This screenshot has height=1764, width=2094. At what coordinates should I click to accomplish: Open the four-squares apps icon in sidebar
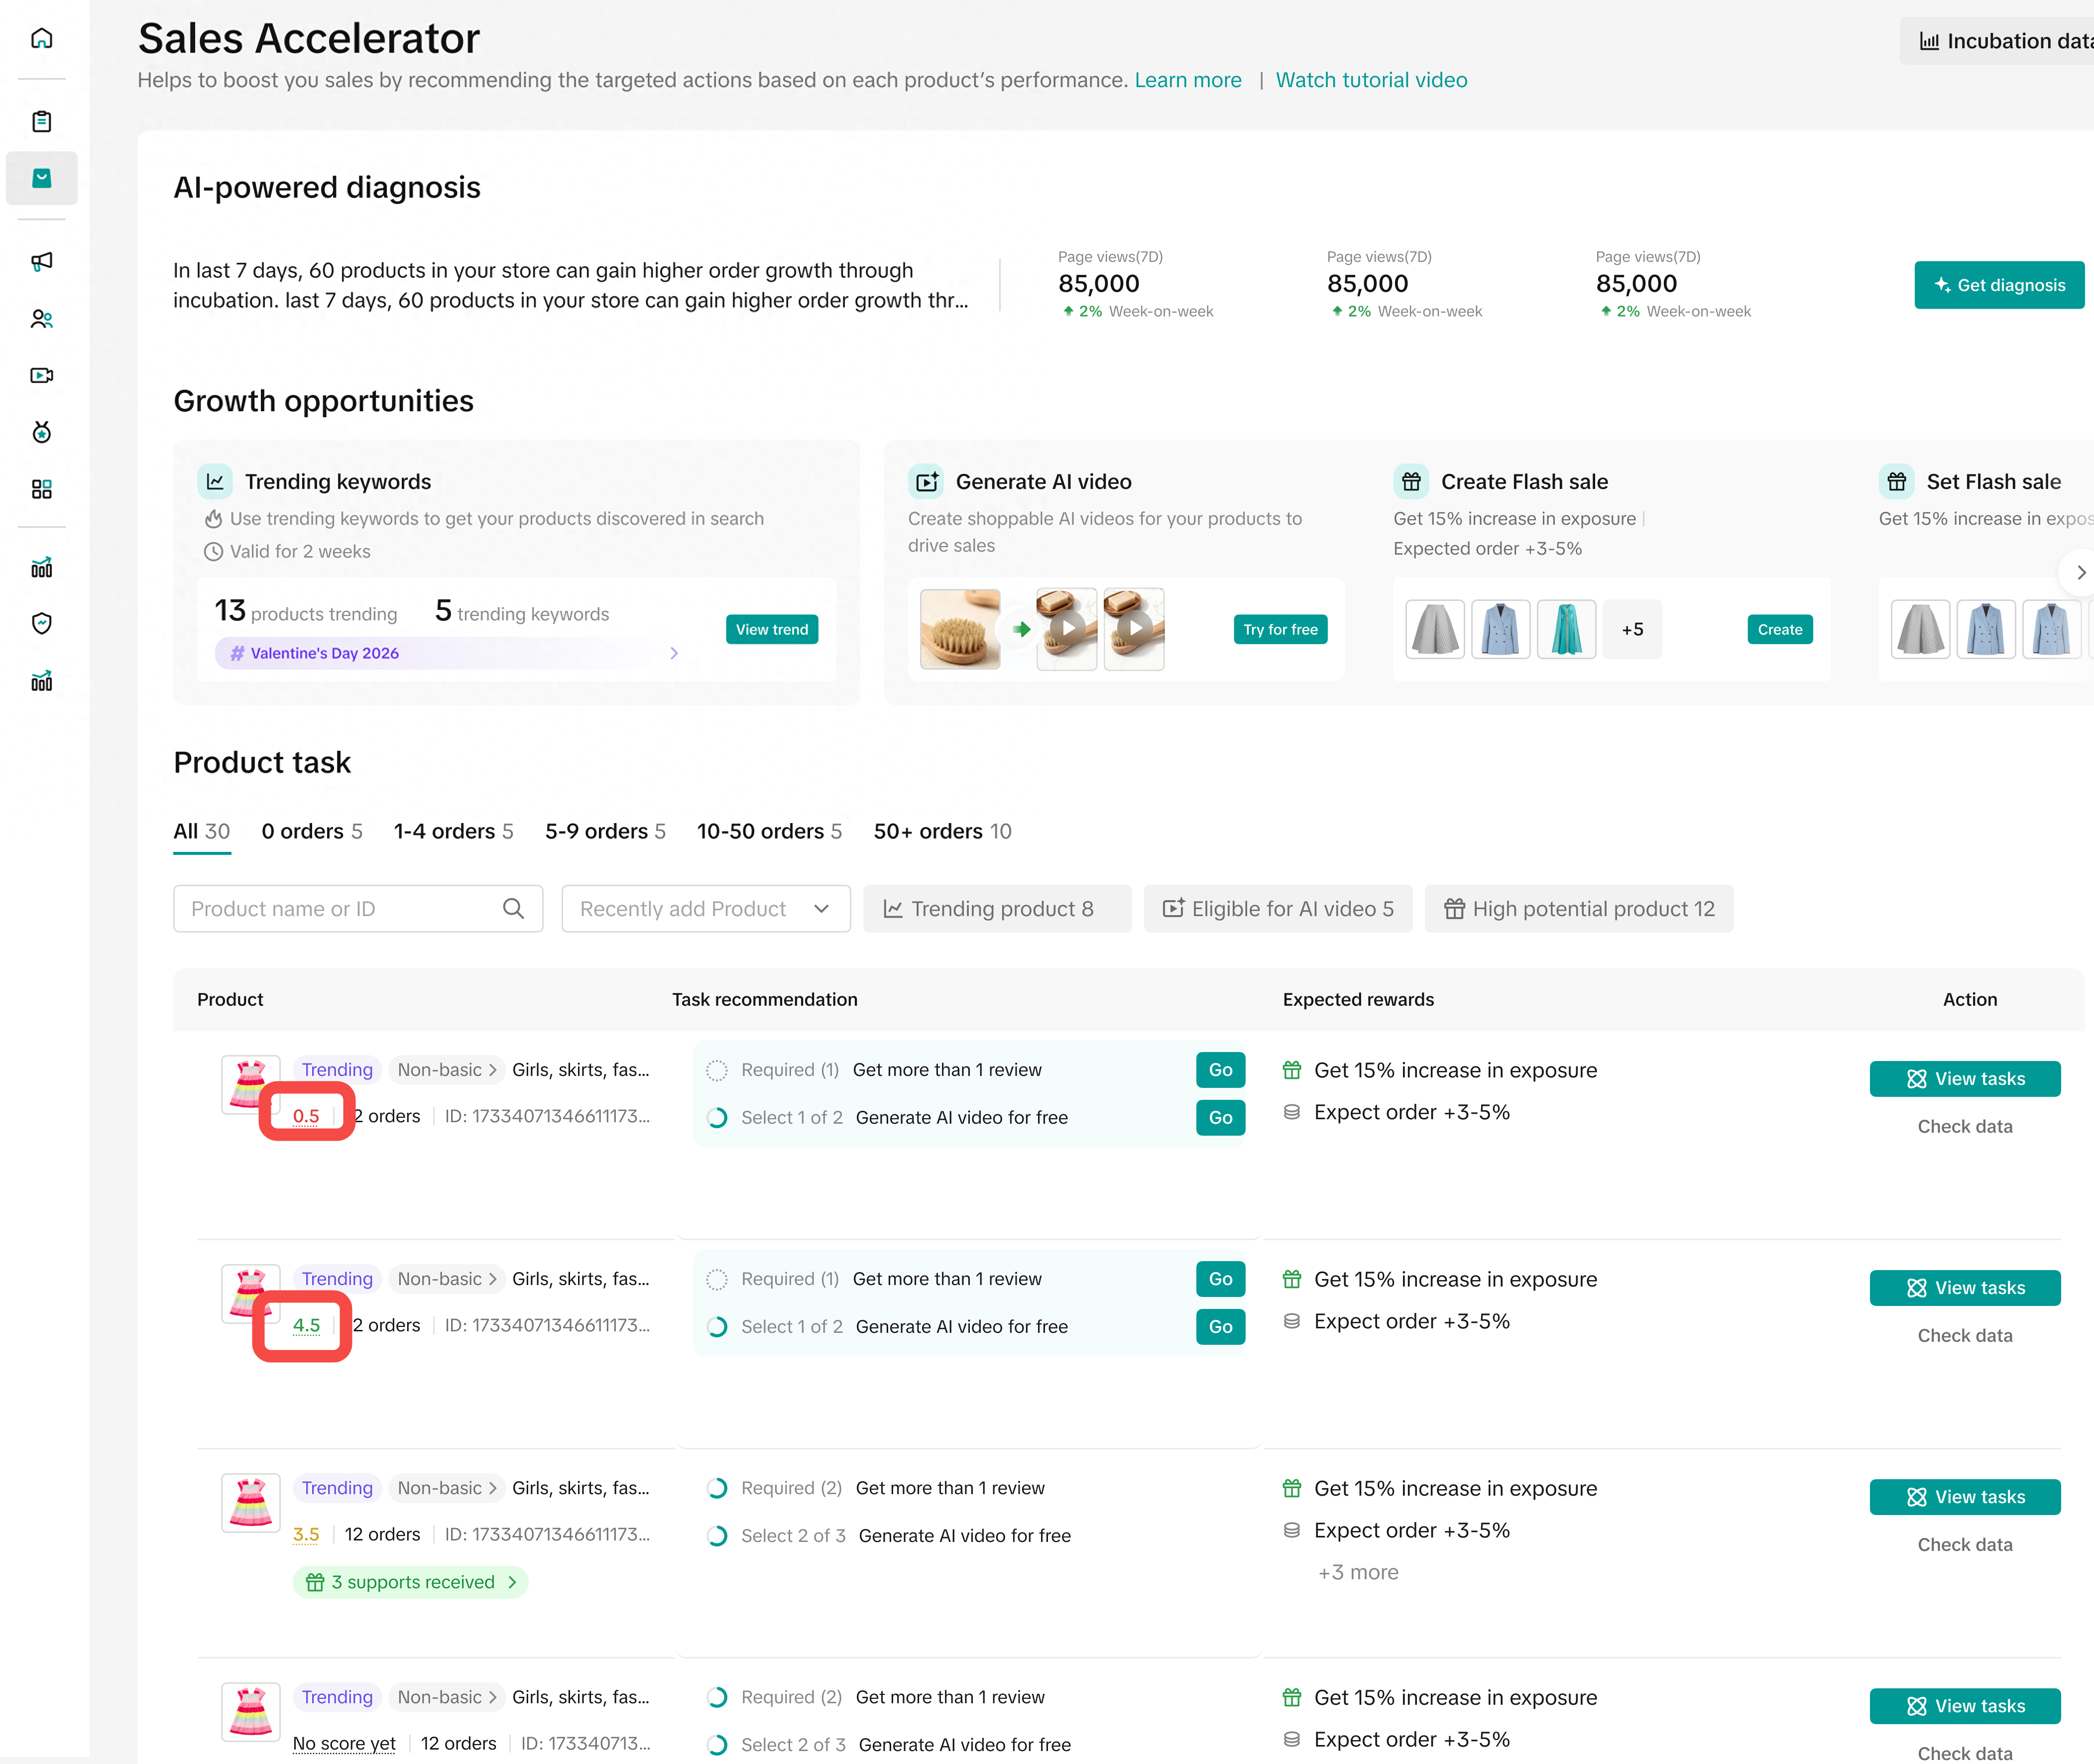[x=42, y=489]
